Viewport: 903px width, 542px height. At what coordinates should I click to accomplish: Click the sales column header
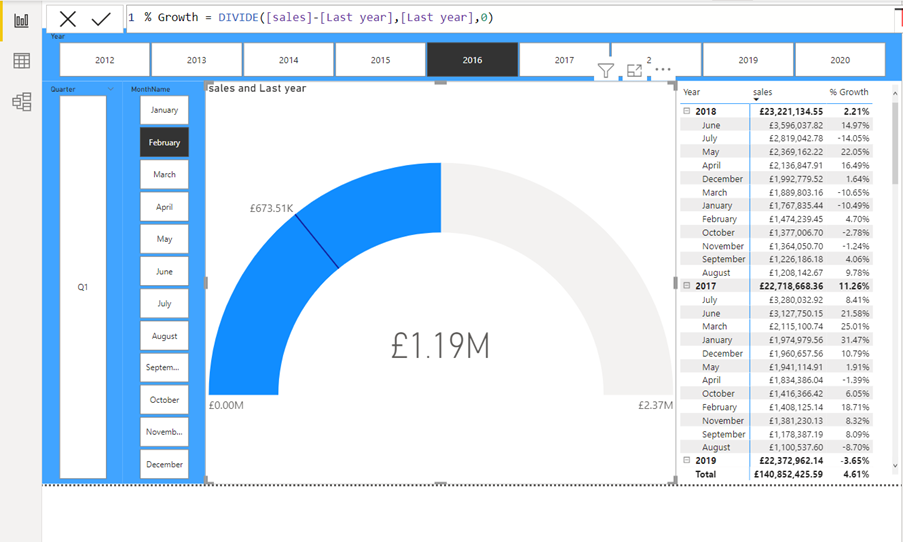(762, 92)
